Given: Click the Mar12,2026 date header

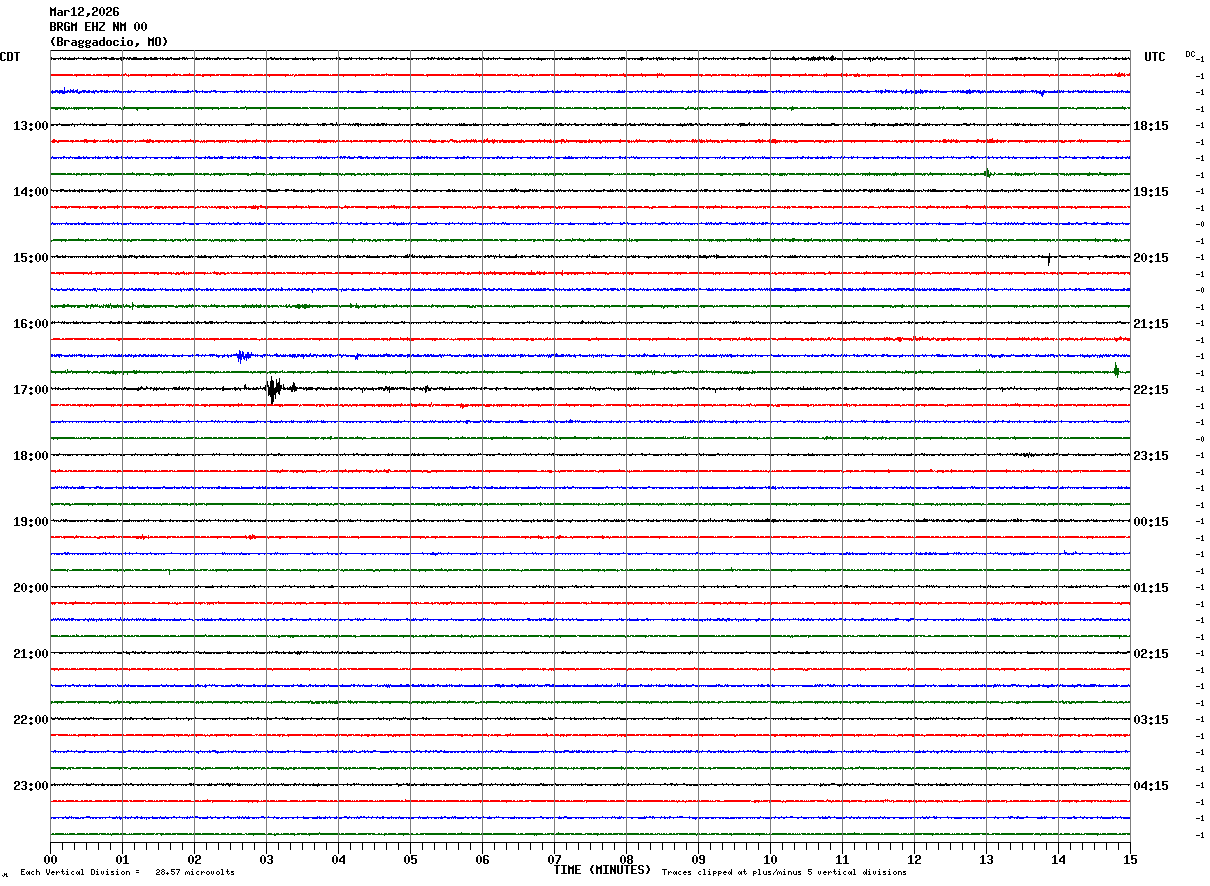Looking at the screenshot, I should [x=84, y=12].
